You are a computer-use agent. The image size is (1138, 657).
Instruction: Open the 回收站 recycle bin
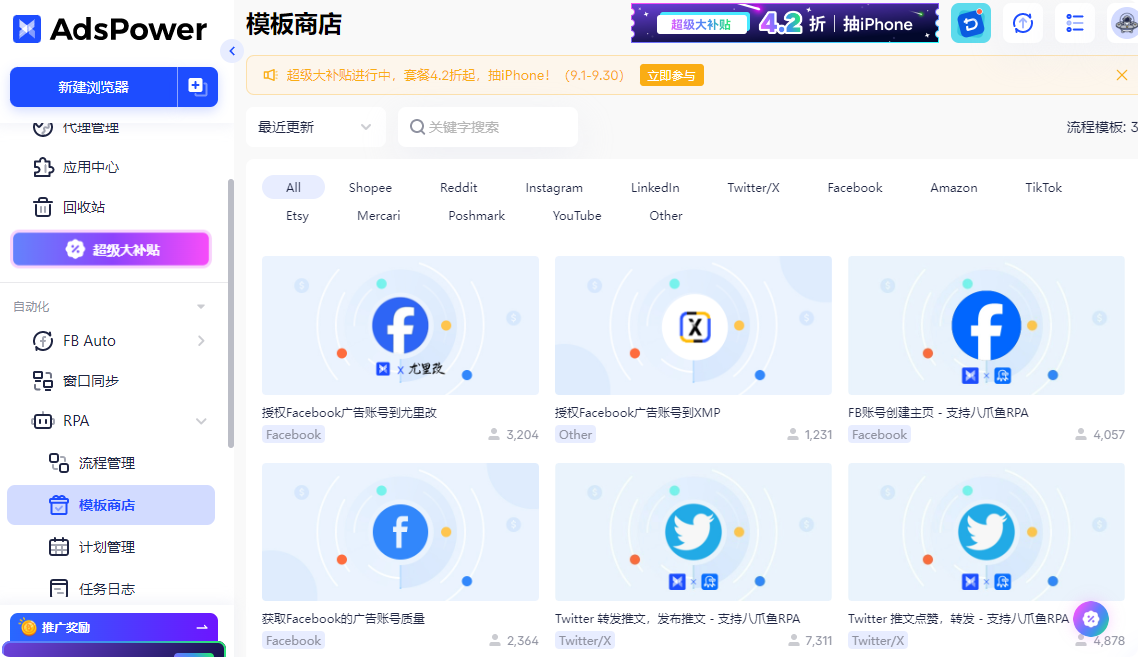84,207
